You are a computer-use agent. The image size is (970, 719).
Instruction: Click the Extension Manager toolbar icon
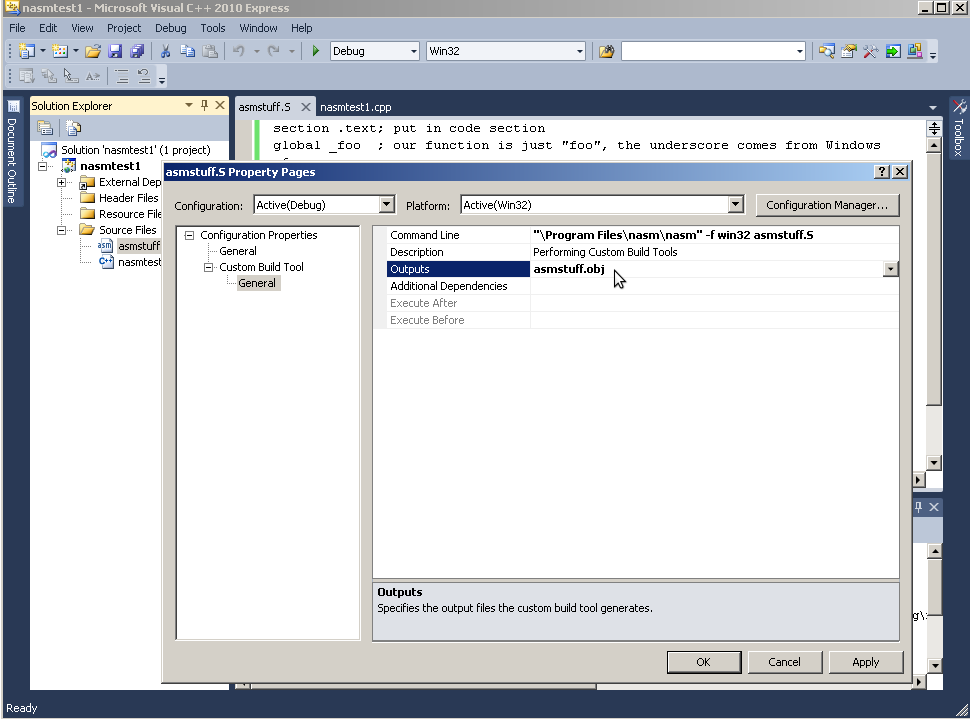[914, 51]
